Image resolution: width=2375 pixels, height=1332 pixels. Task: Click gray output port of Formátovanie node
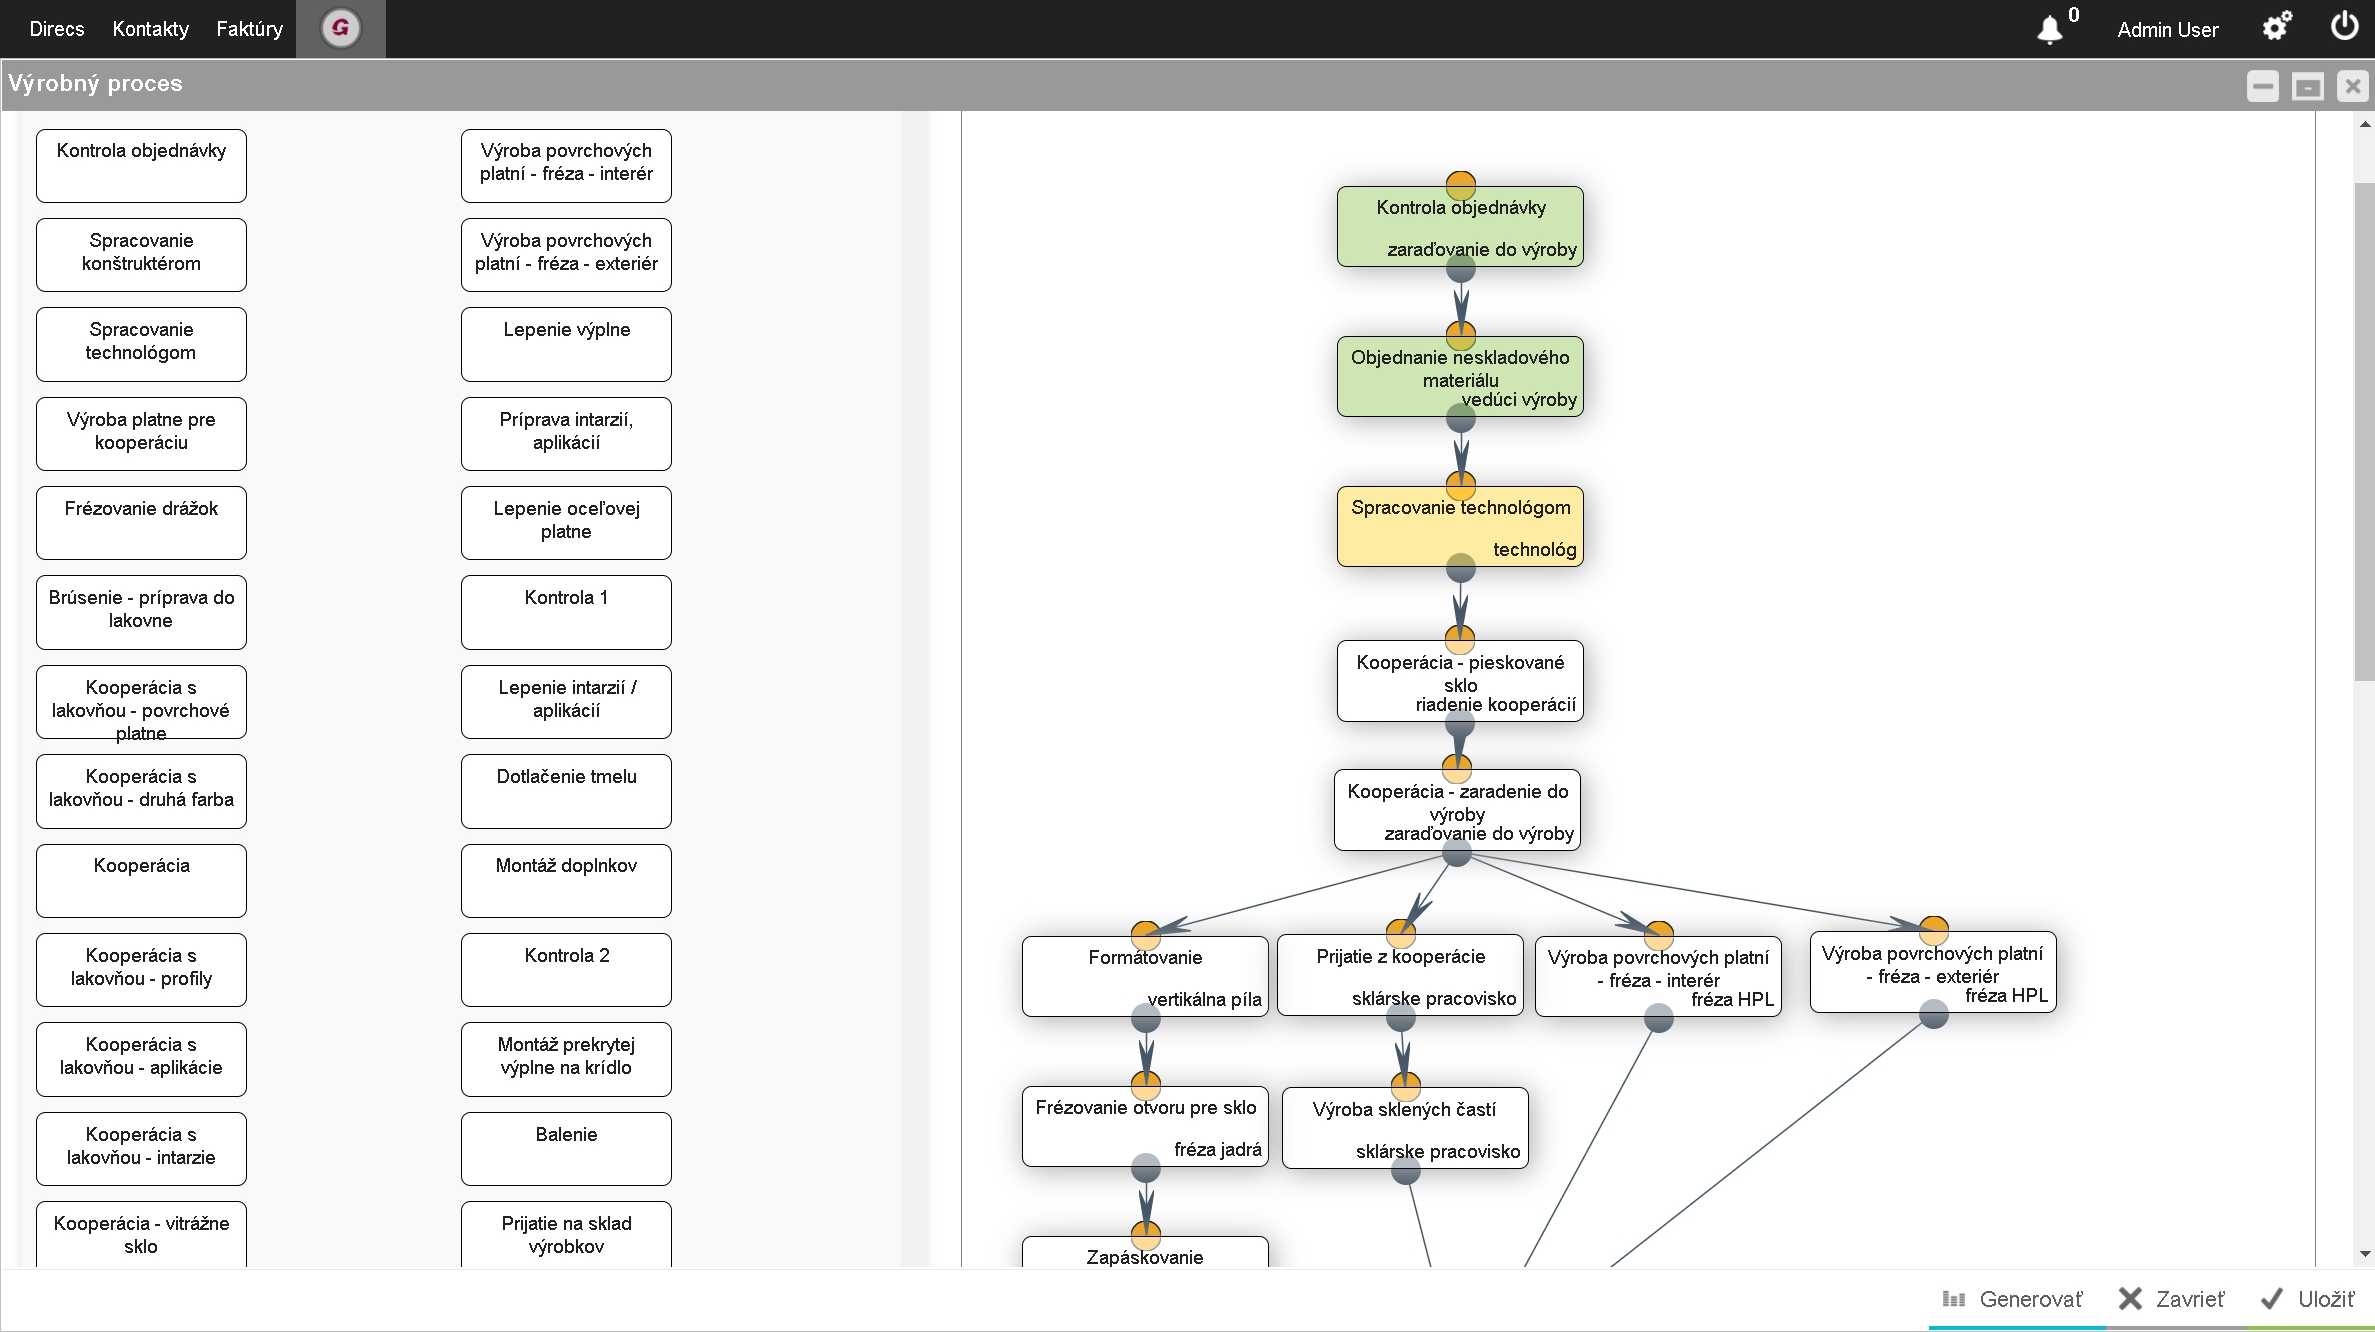pyautogui.click(x=1146, y=1018)
